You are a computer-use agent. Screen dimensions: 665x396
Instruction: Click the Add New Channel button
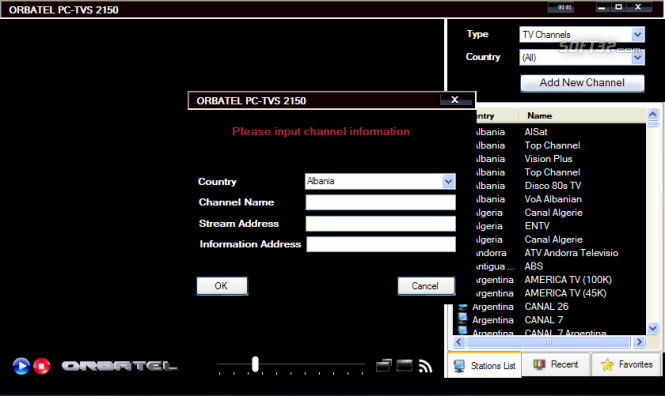582,83
